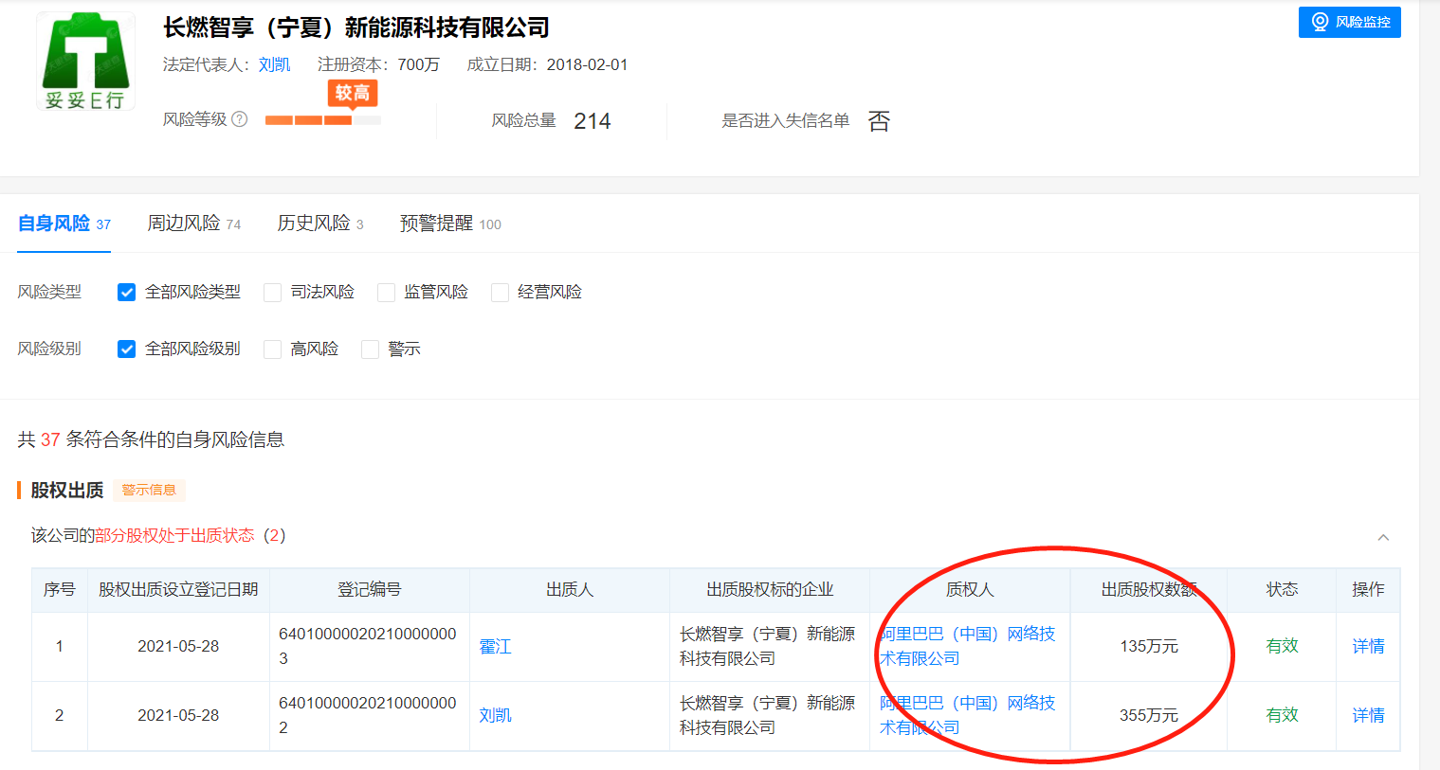Click registration number ending in 0002

tap(368, 715)
